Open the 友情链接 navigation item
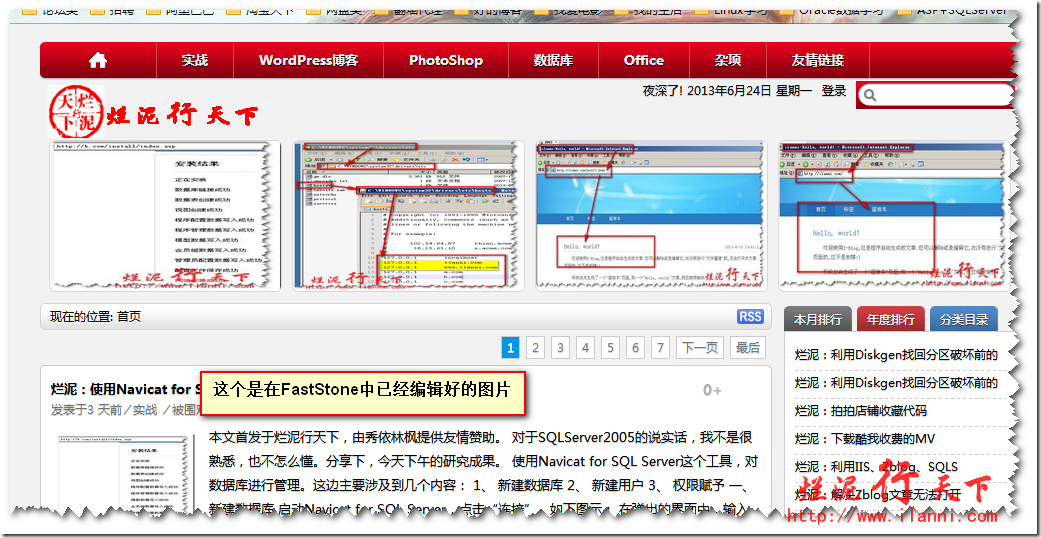Image resolution: width=1041 pixels, height=538 pixels. pyautogui.click(x=817, y=60)
